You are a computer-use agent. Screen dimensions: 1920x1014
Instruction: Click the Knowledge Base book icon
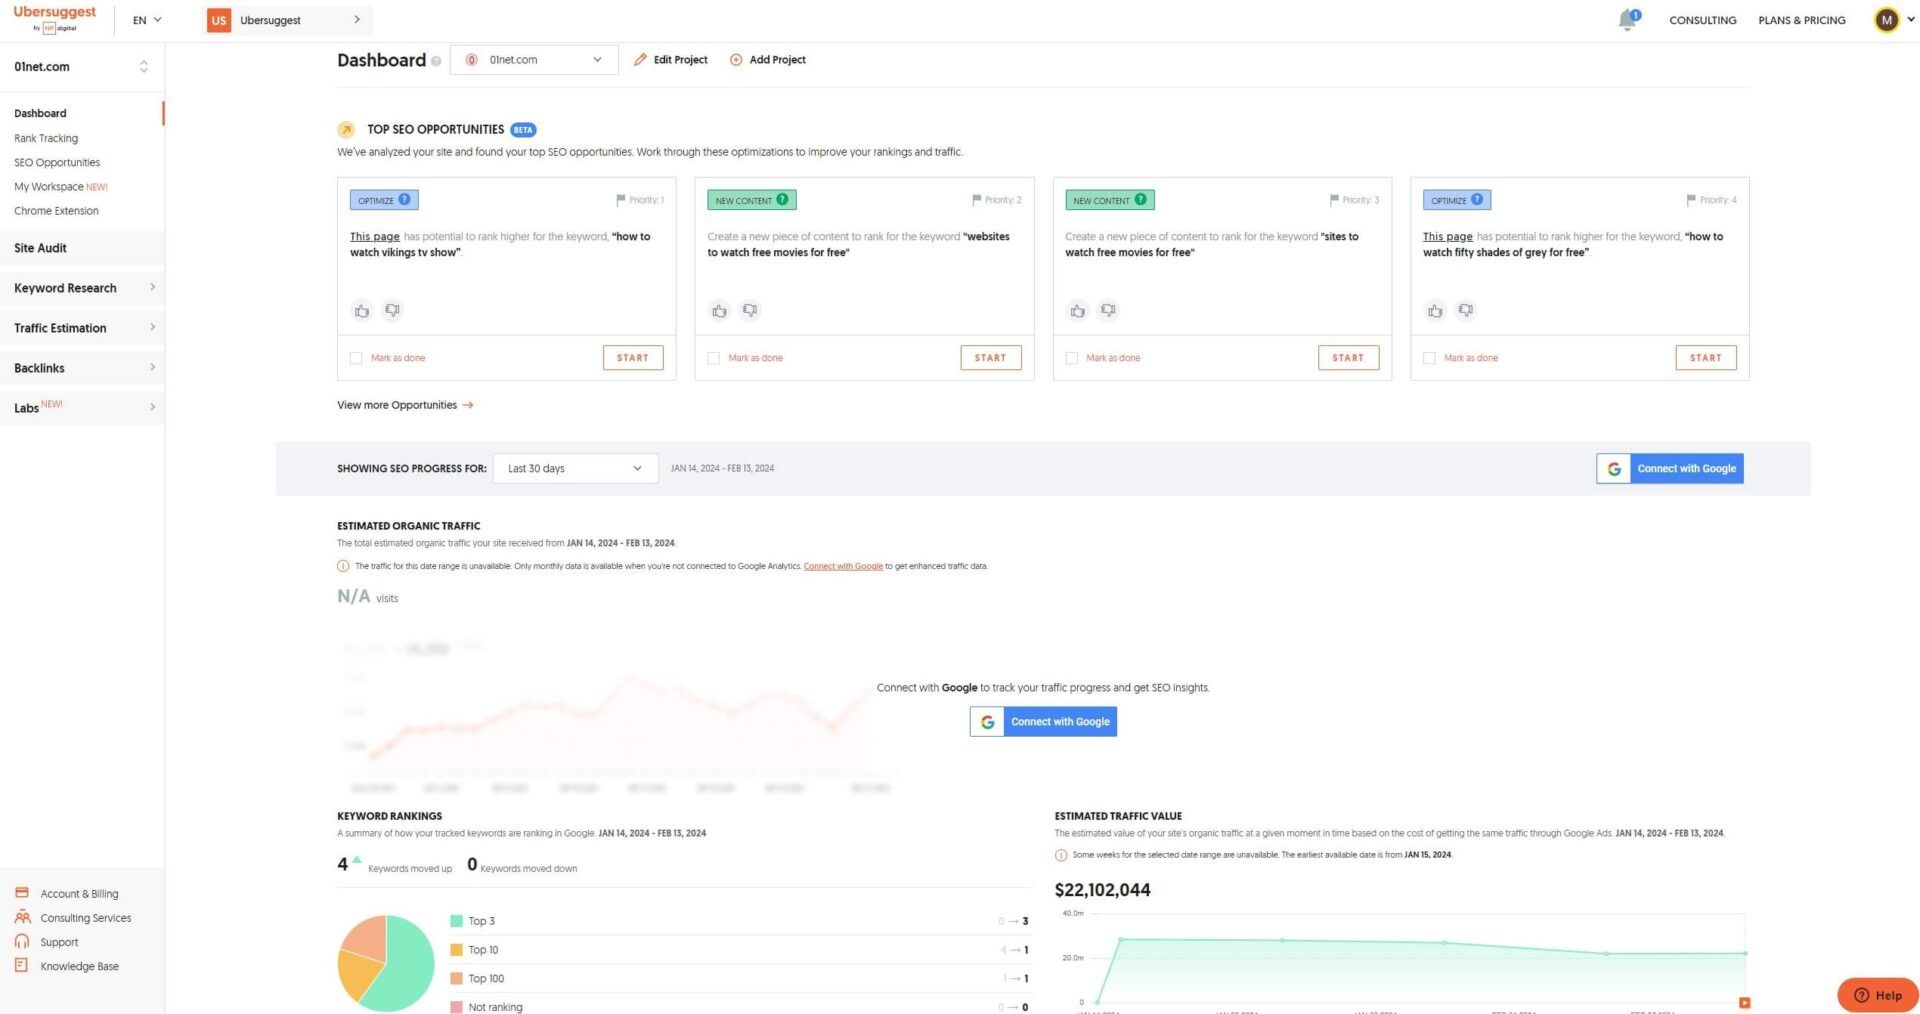pyautogui.click(x=22, y=965)
